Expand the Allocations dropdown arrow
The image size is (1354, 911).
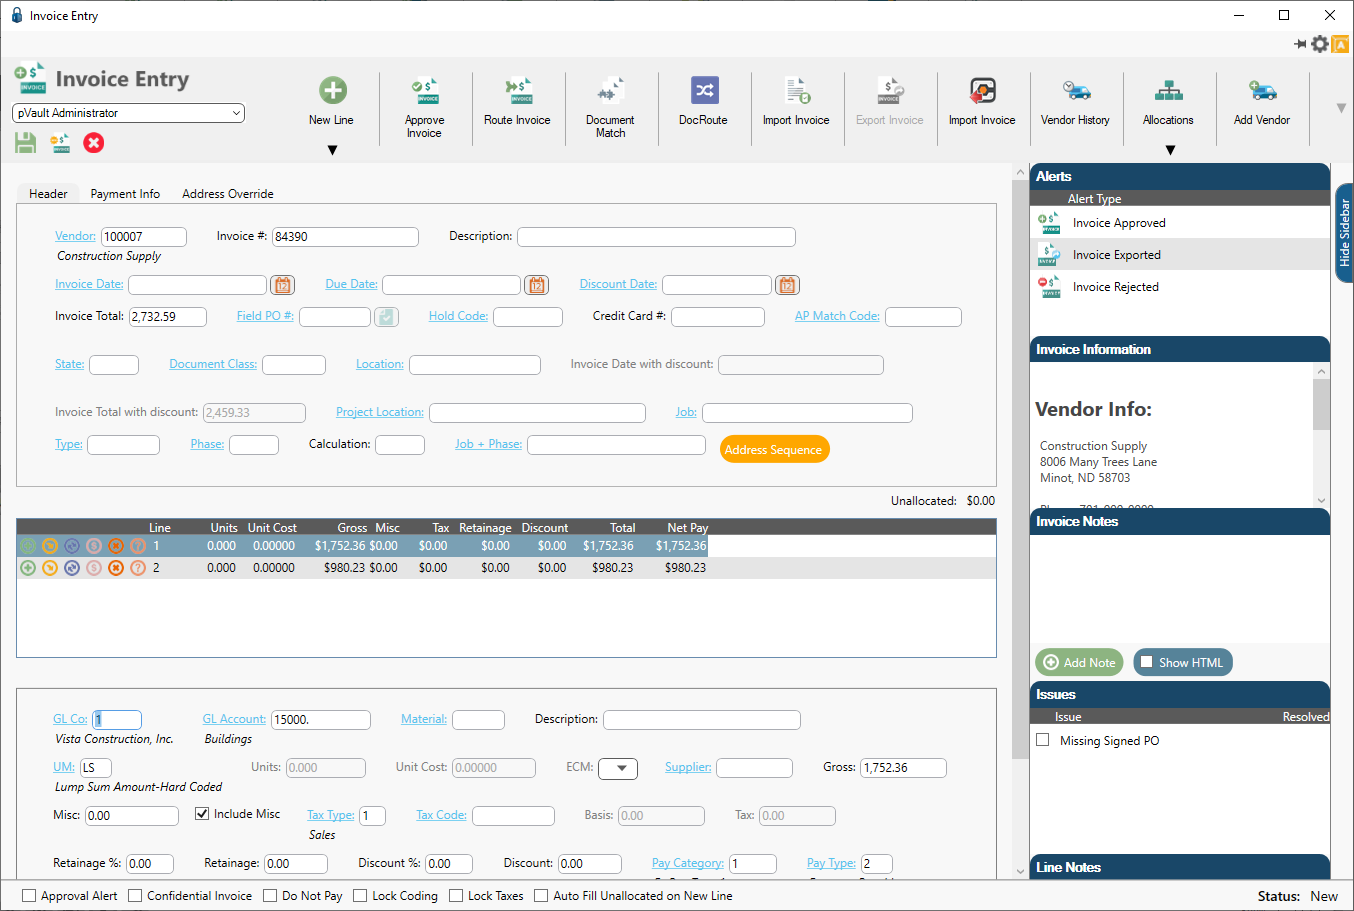tap(1170, 150)
